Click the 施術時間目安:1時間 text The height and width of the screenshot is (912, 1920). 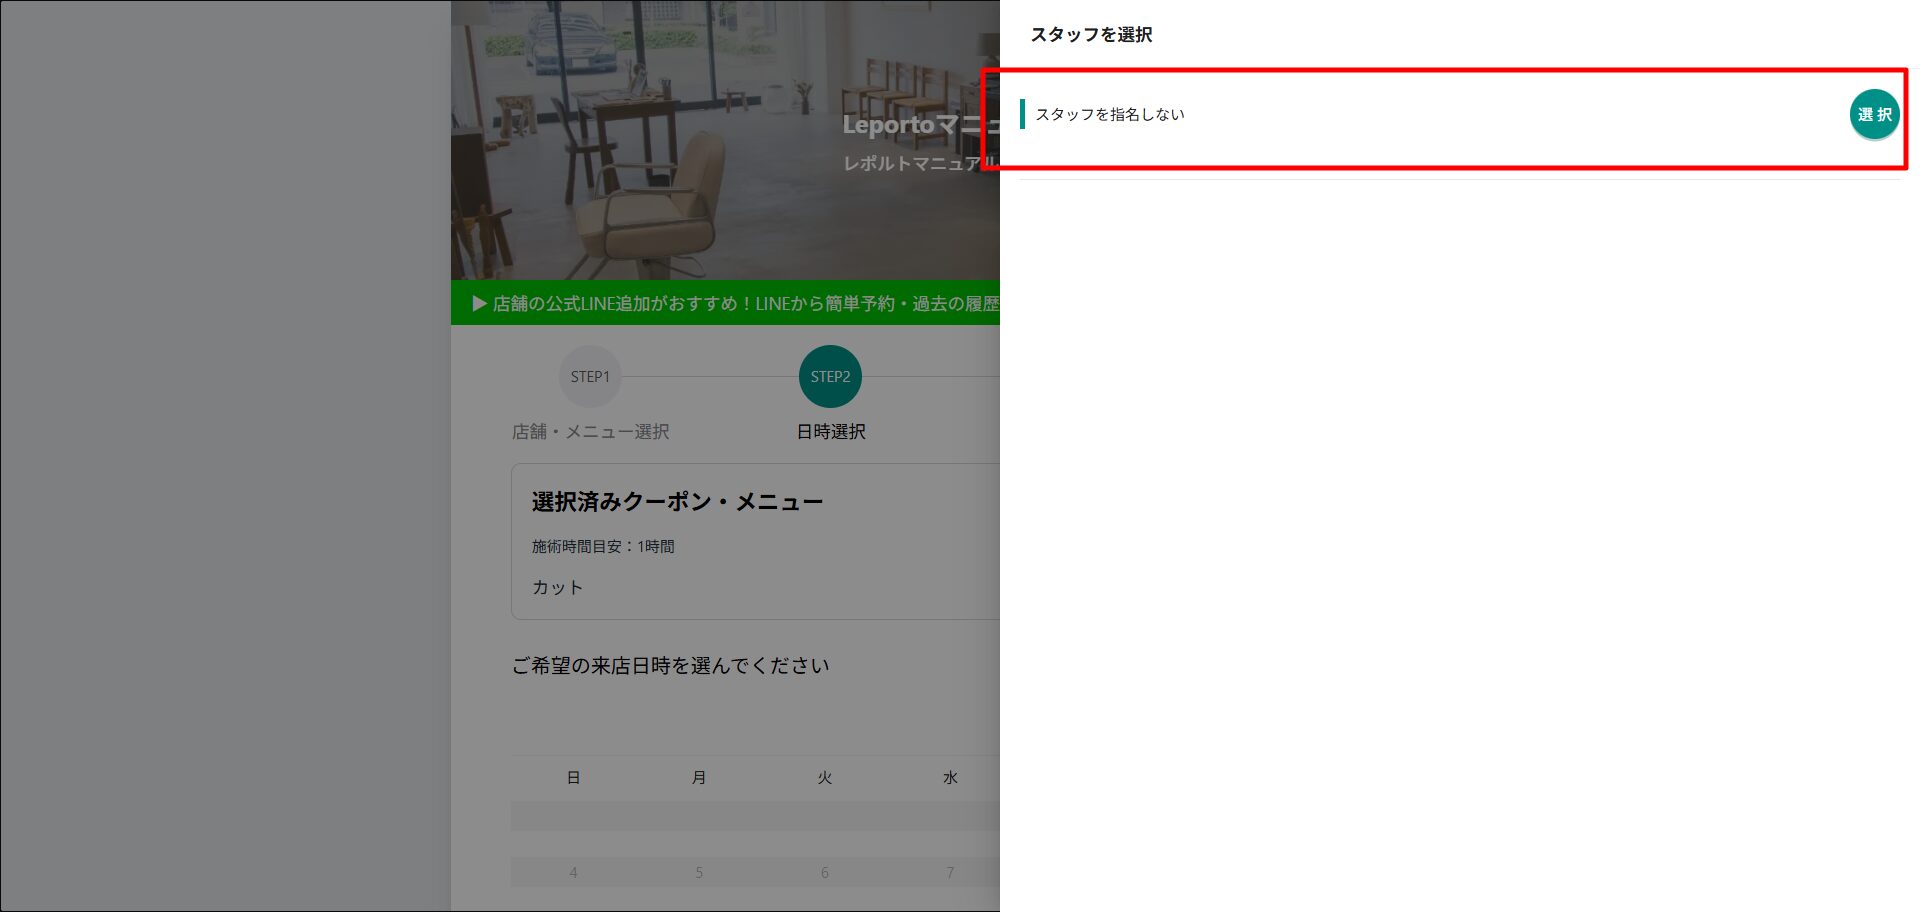tap(603, 547)
